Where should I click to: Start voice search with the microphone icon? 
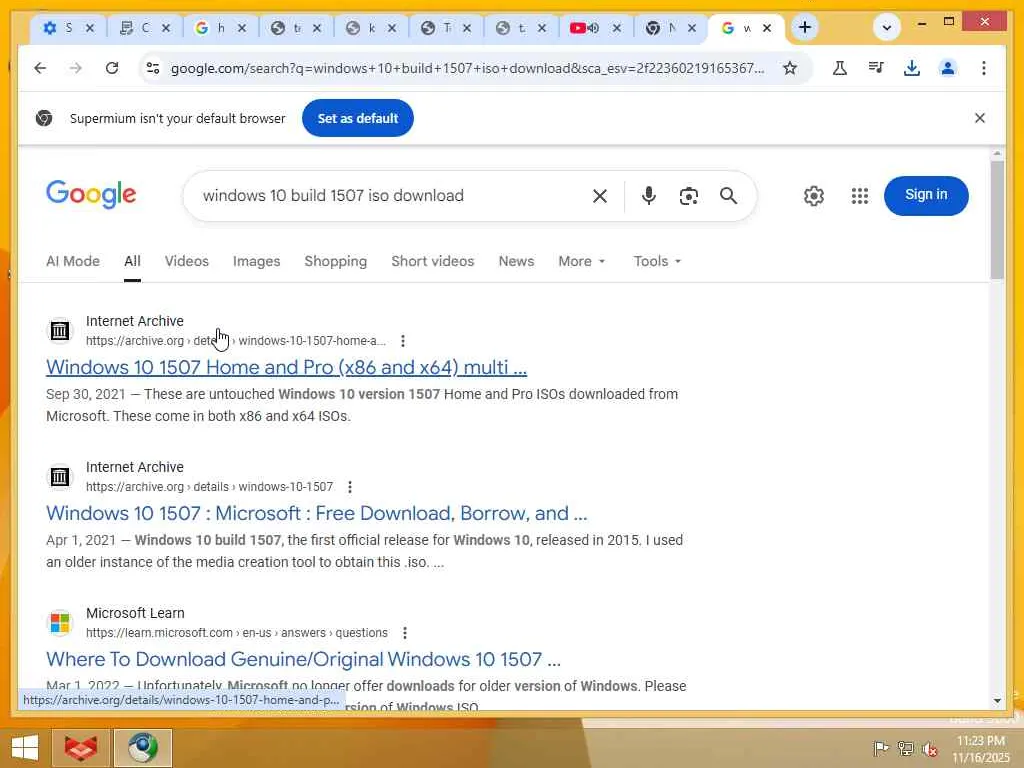[648, 196]
